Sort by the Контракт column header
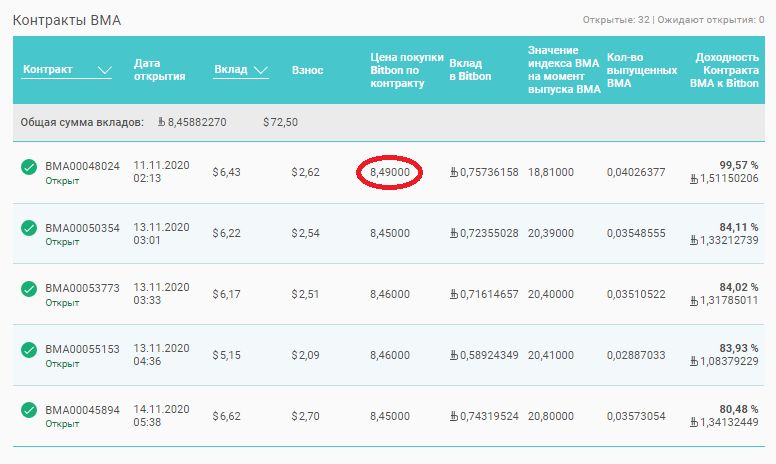776x464 pixels. coord(48,69)
